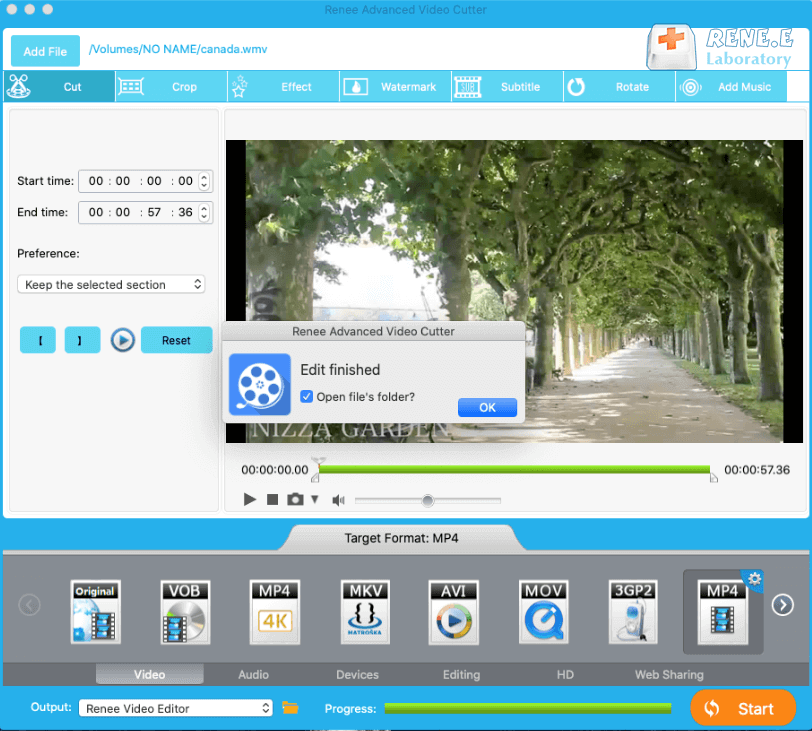Open output folder with folder icon
Screen dimensions: 812x731
pos(290,707)
